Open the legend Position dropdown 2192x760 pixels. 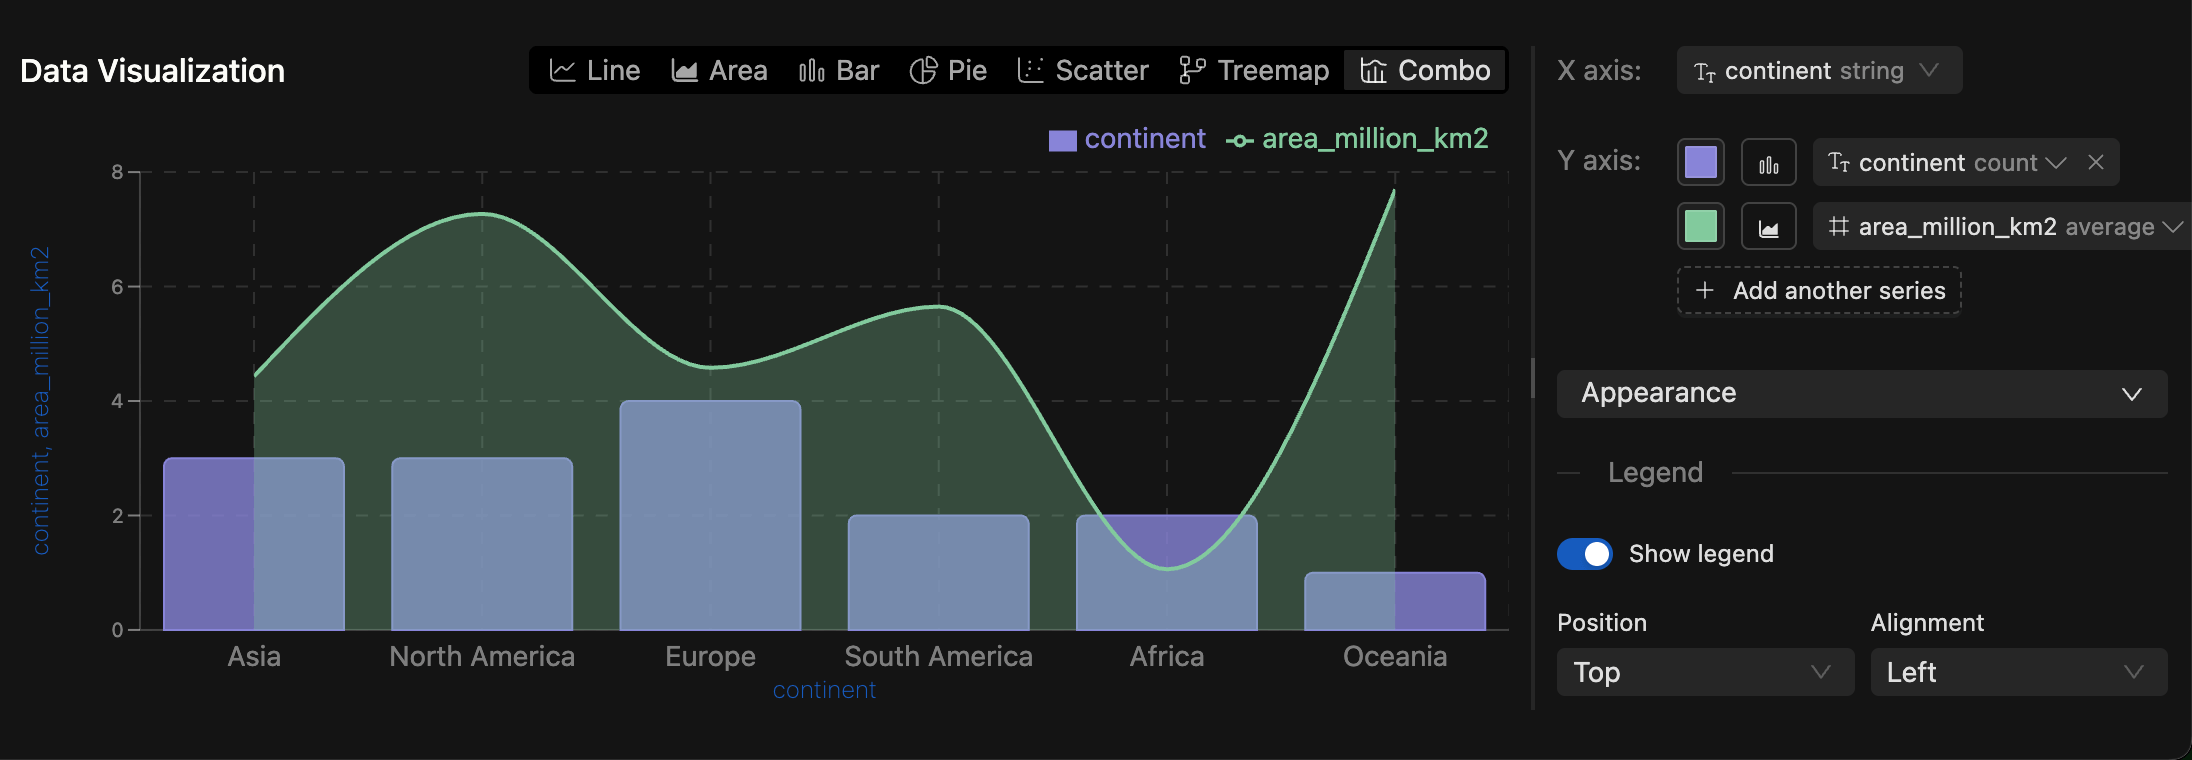(x=1705, y=672)
